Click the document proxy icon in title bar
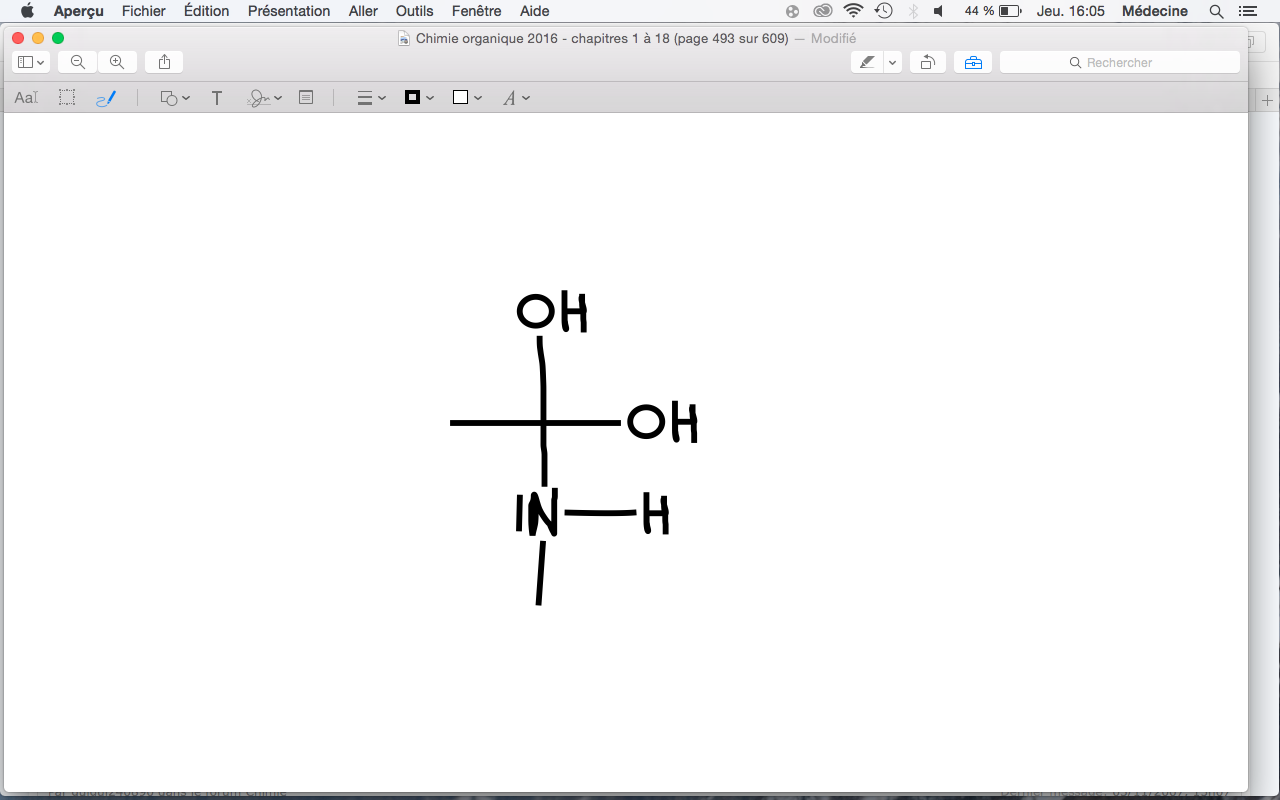The height and width of the screenshot is (800, 1280). [404, 38]
